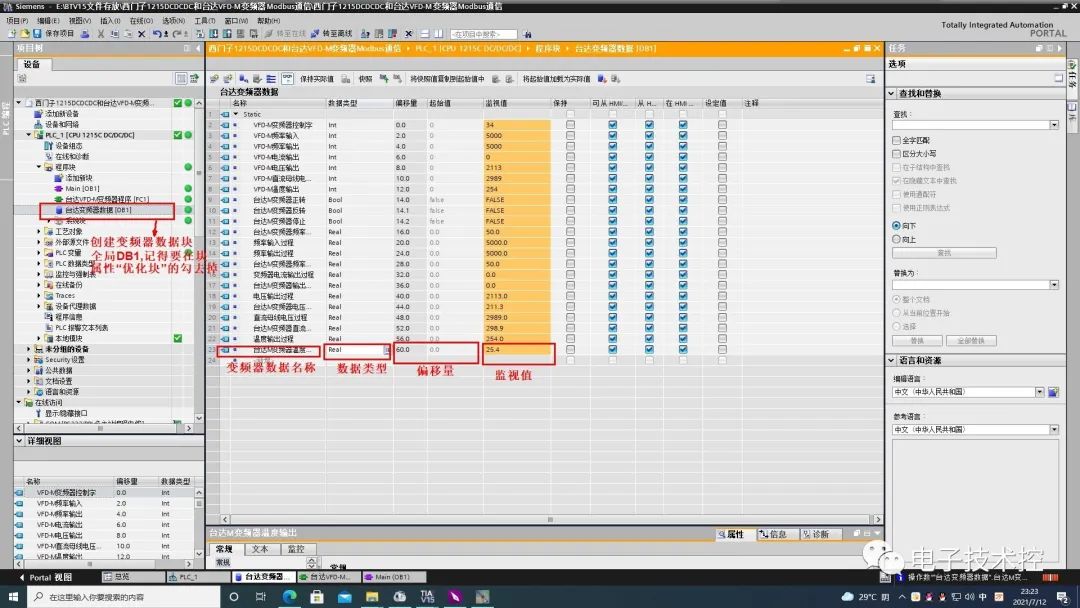Viewport: 1080px width, 608px height.
Task: Click the first icon in the DB editor toolbar
Action: click(x=214, y=78)
